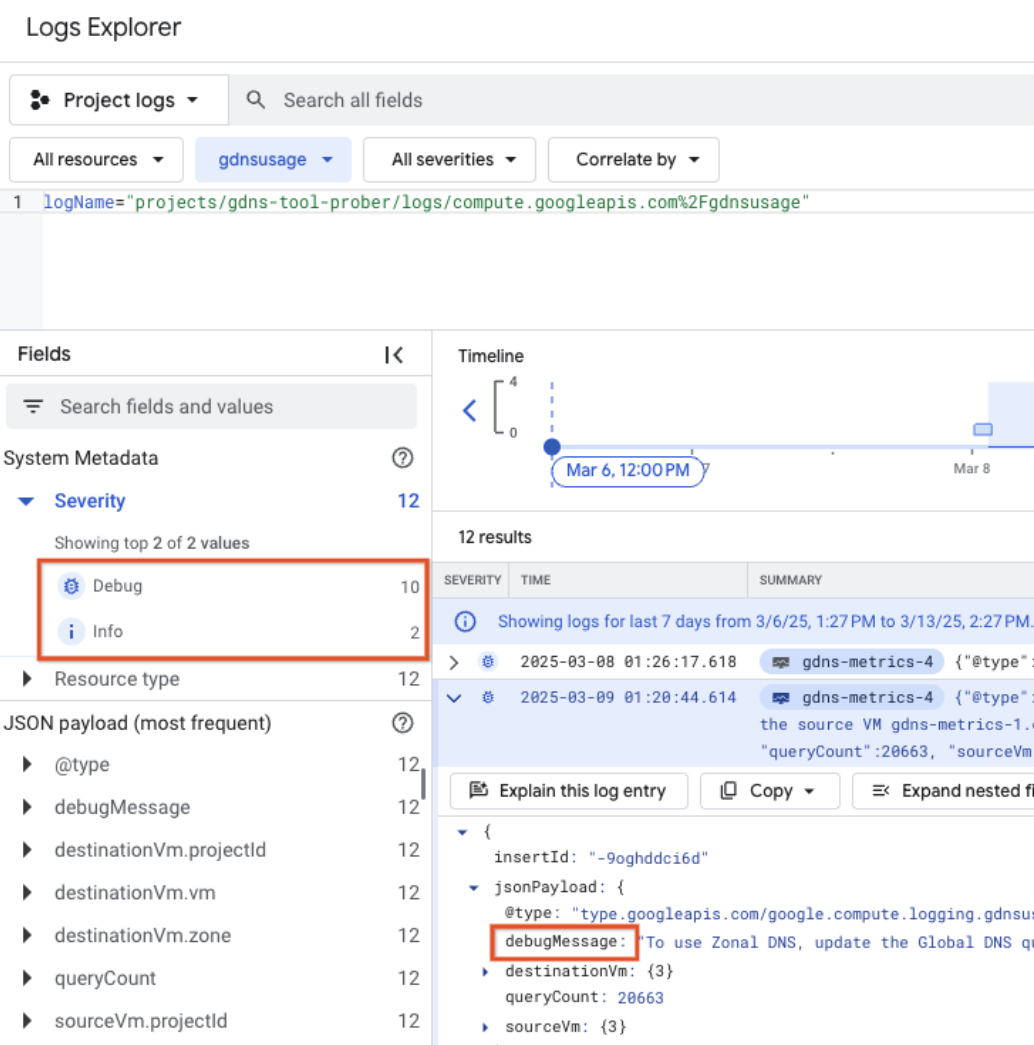Expand the @type field
The image size is (1034, 1045).
27,764
